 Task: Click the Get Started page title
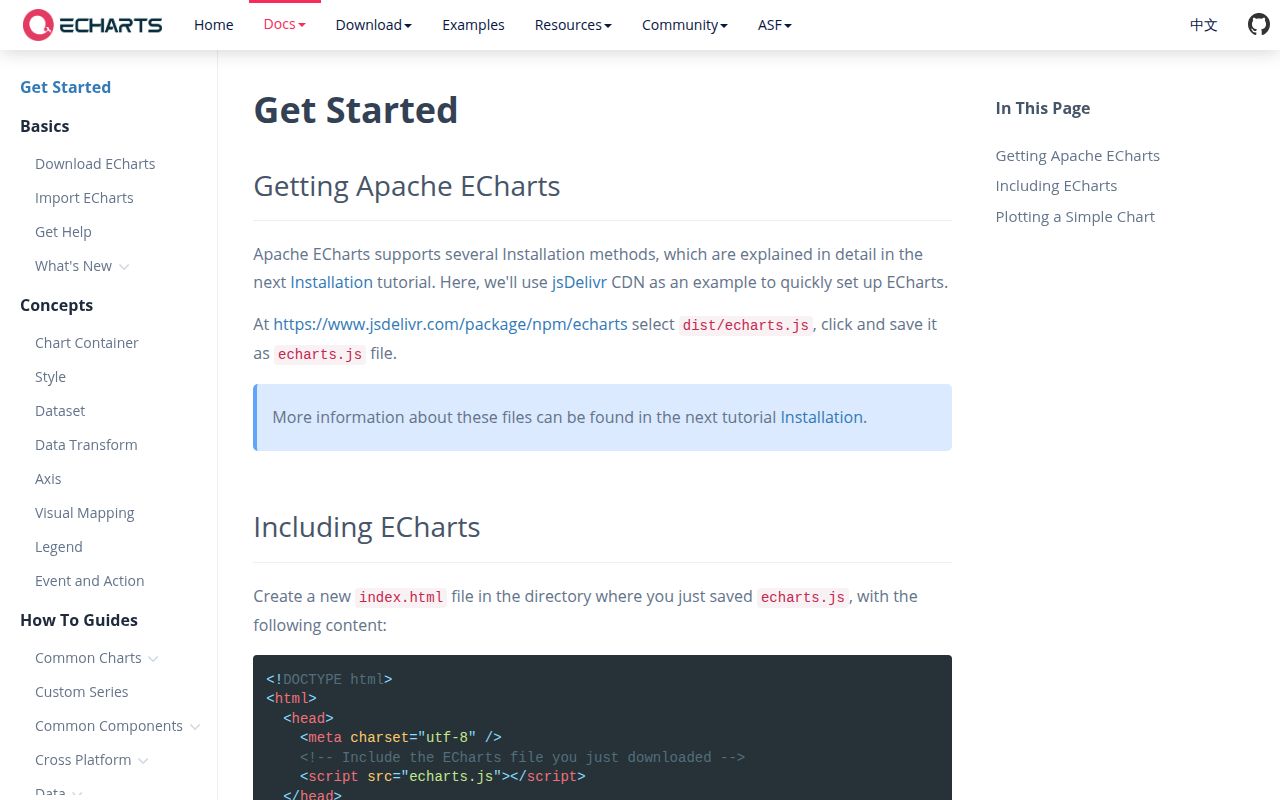coord(356,110)
